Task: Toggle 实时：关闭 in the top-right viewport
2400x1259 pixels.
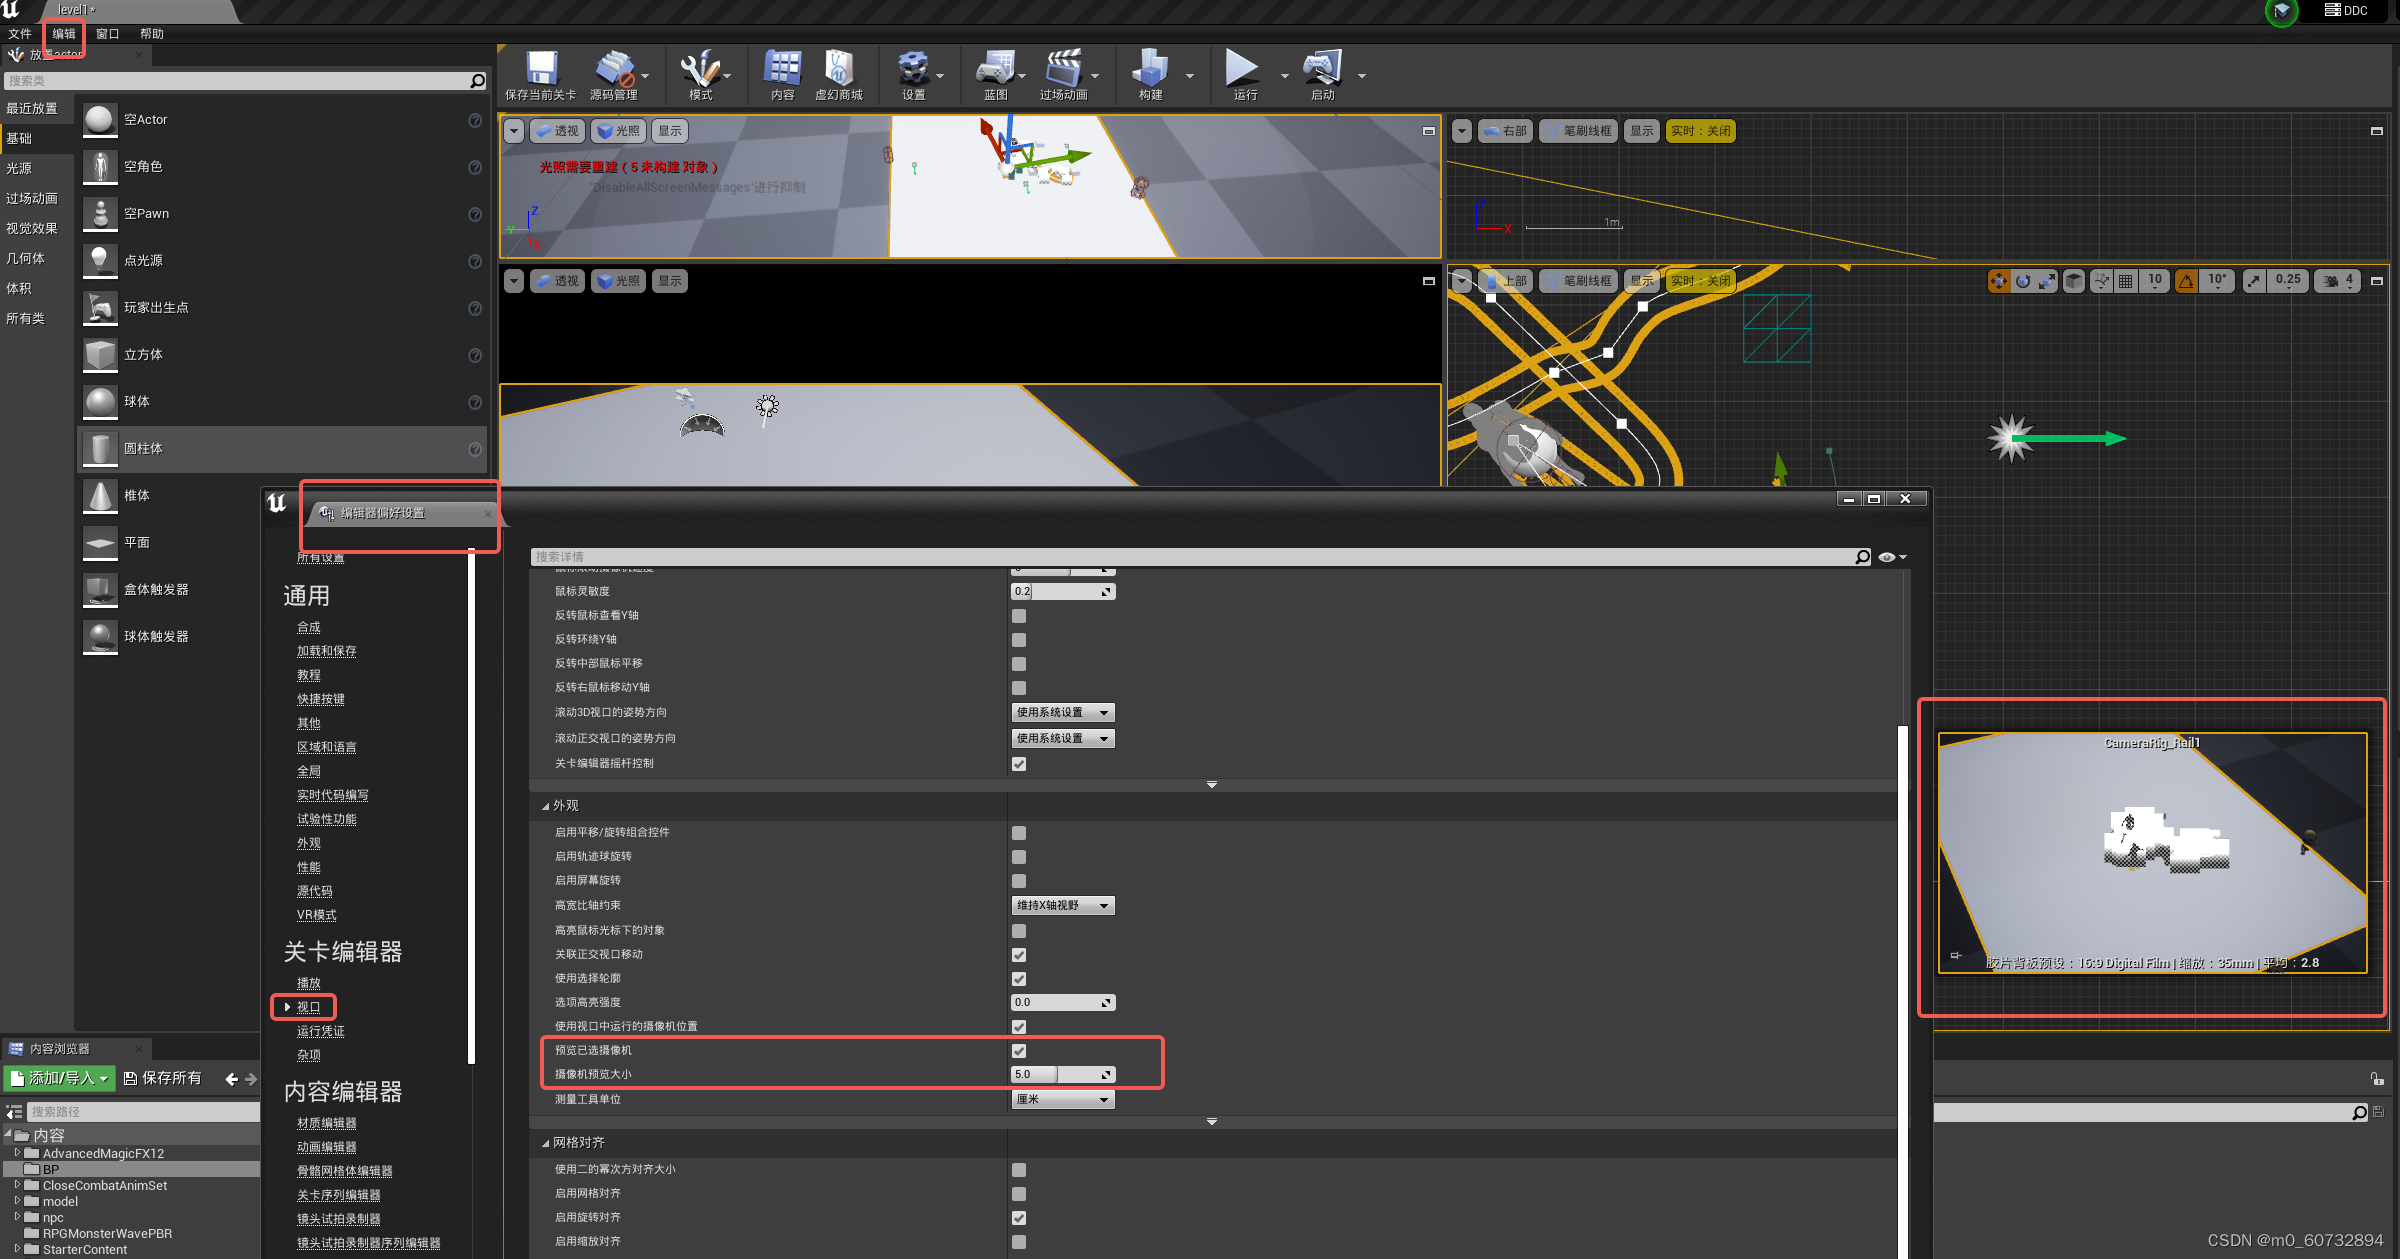Action: click(x=1700, y=130)
